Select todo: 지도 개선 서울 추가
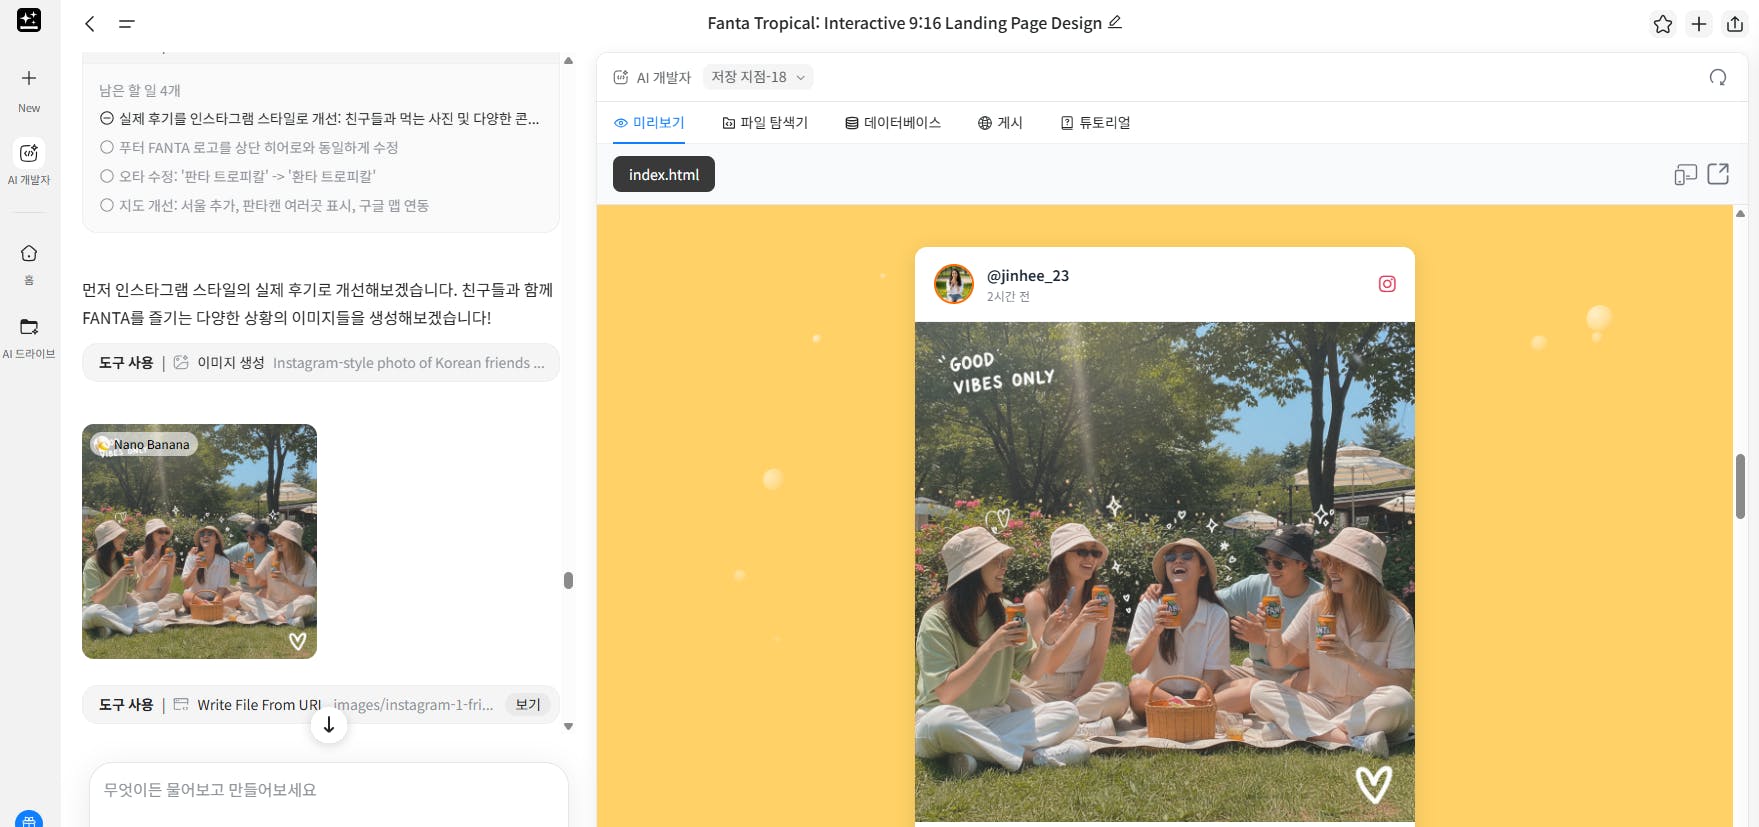 point(264,205)
